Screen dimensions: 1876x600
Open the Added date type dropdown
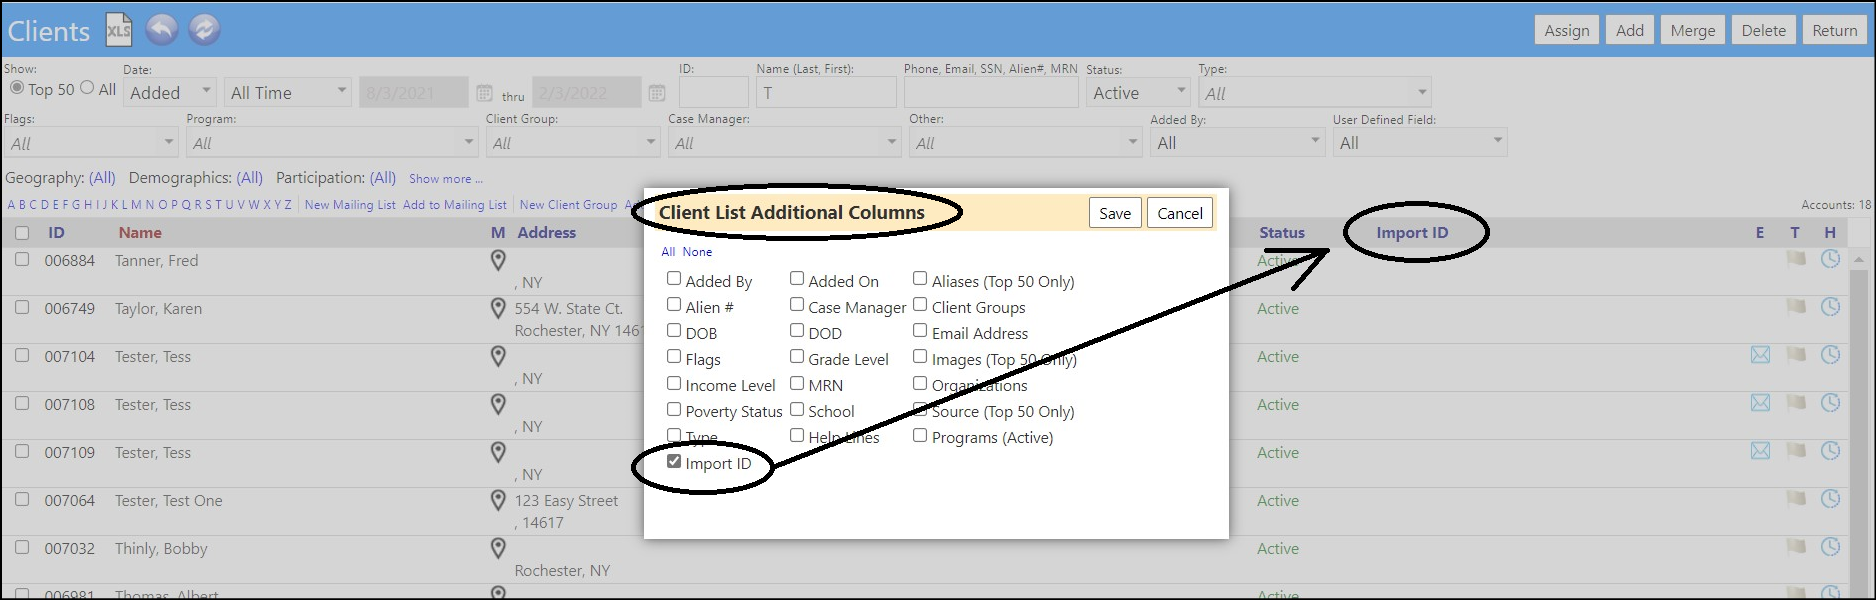click(x=170, y=92)
